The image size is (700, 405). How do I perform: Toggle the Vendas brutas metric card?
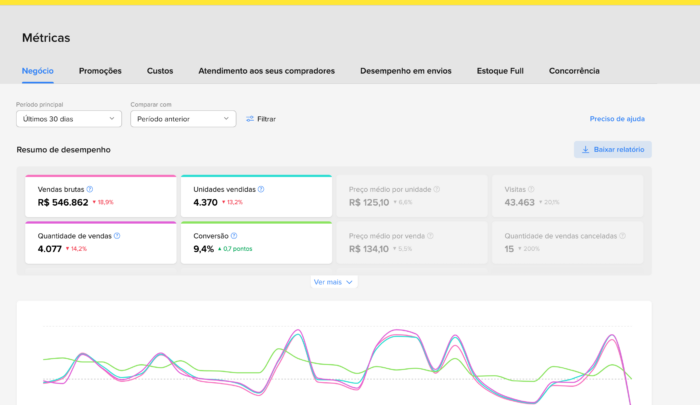[101, 196]
